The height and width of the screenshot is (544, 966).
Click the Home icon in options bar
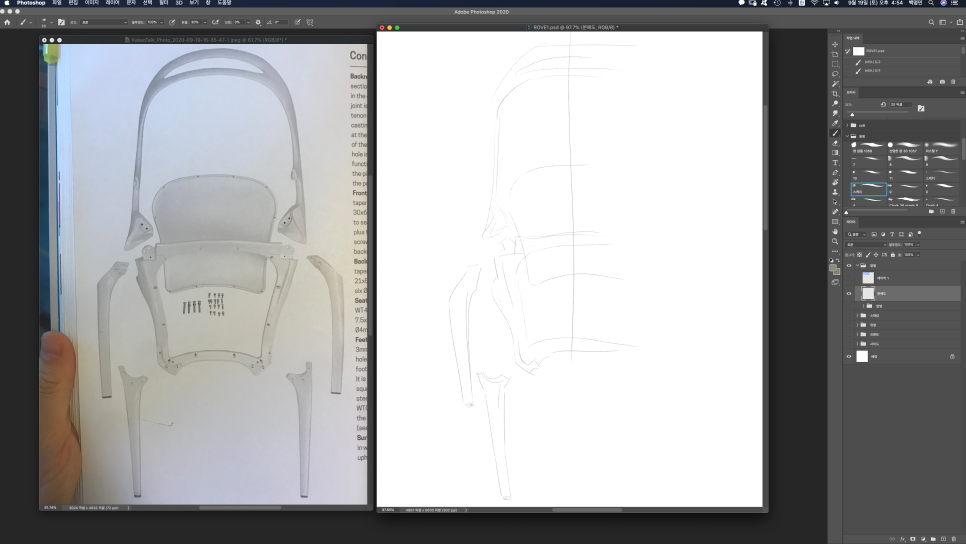[7, 22]
